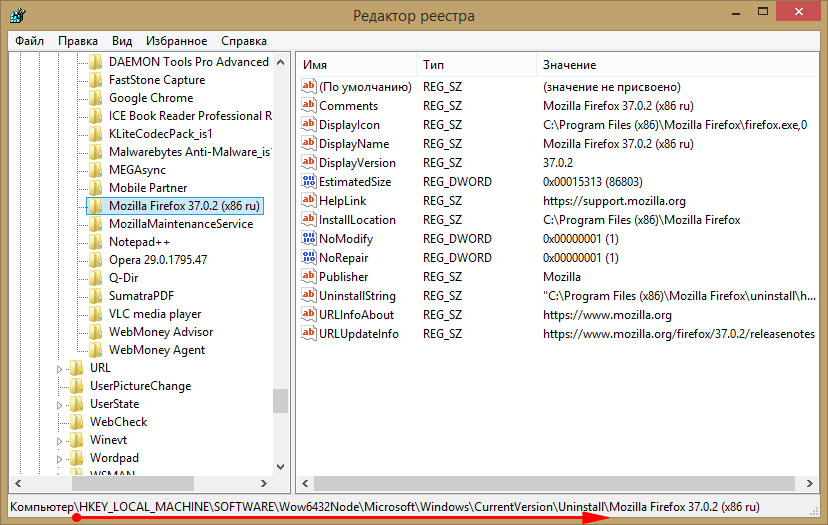828x525 pixels.
Task: Click the string icon of URLInfoAbout value
Action: 308,314
